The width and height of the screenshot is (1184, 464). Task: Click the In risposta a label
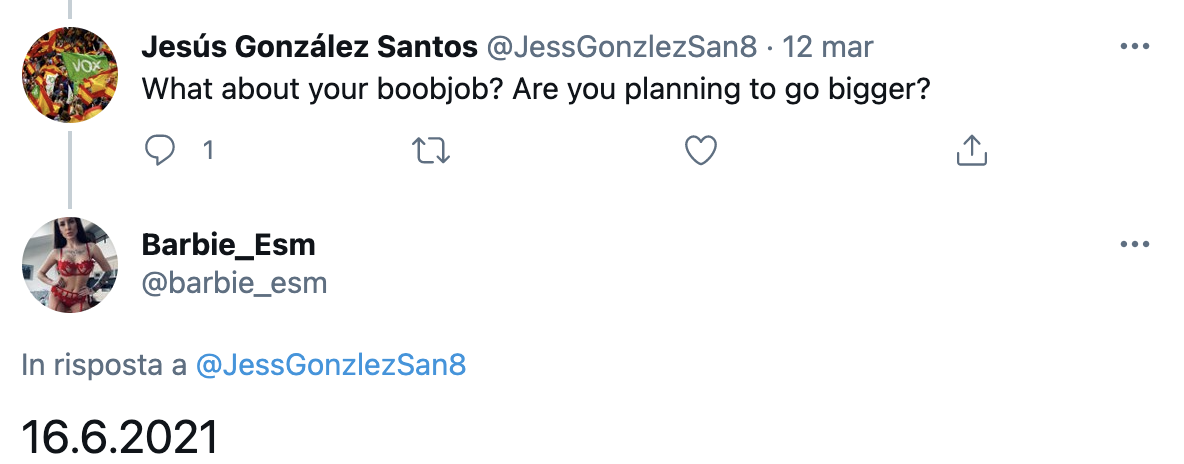pyautogui.click(x=104, y=366)
